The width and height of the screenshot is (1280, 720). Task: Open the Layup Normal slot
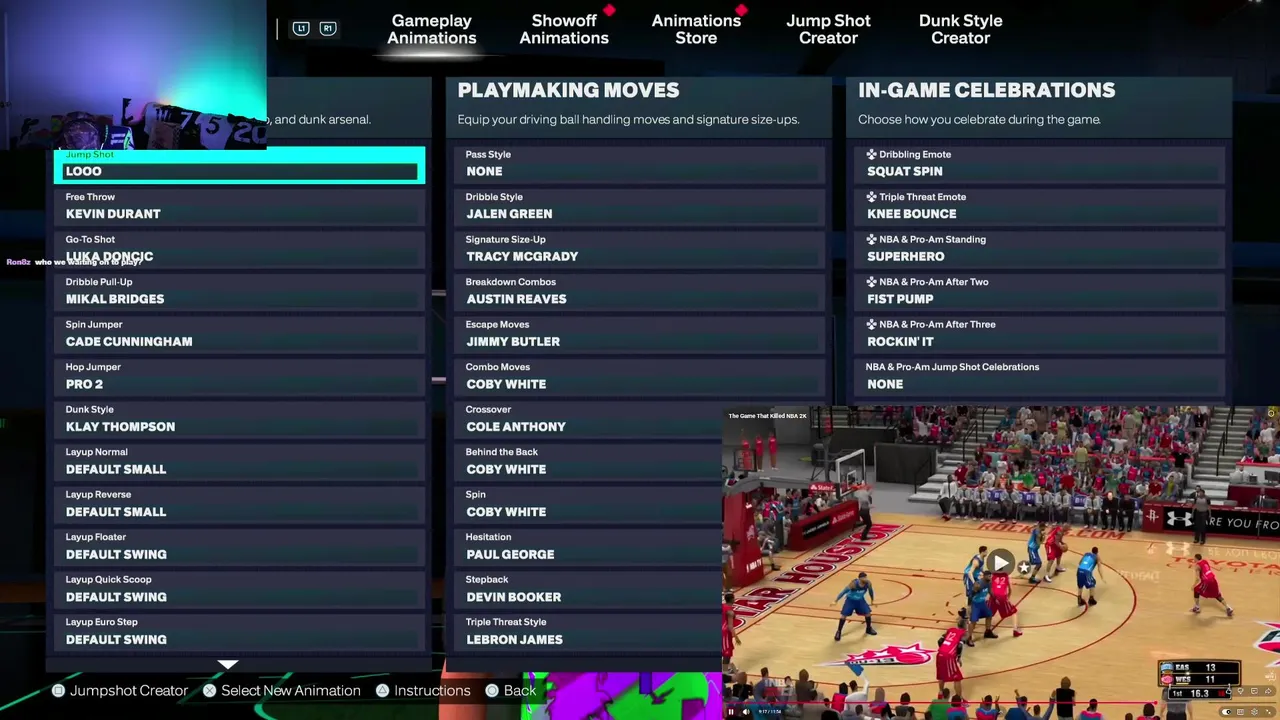(x=240, y=461)
